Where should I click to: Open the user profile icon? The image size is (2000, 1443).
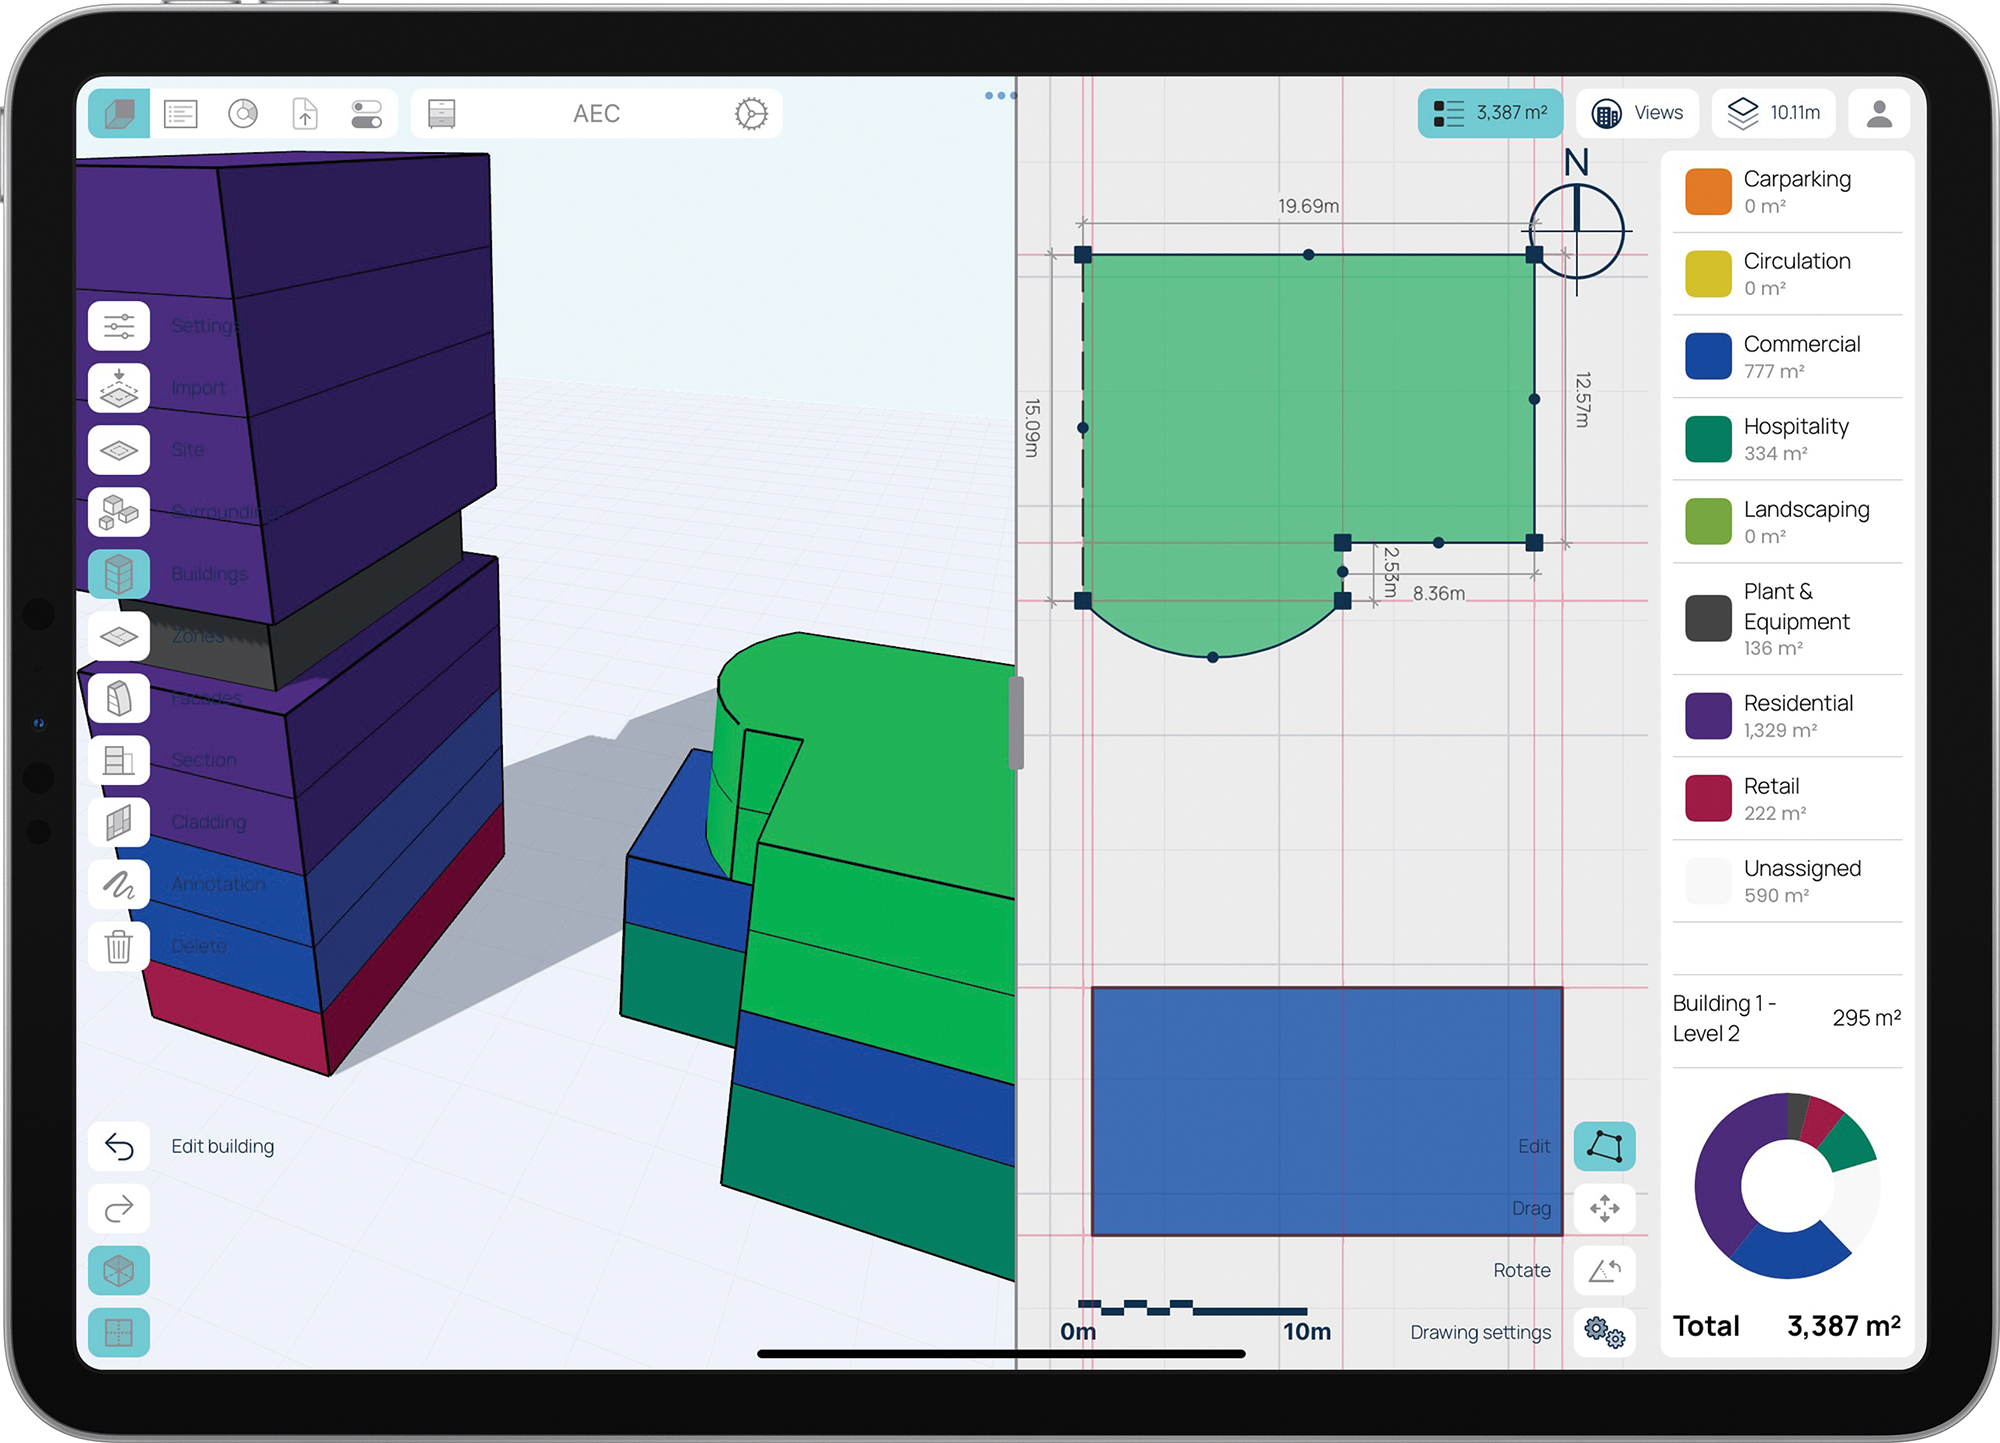[1879, 113]
